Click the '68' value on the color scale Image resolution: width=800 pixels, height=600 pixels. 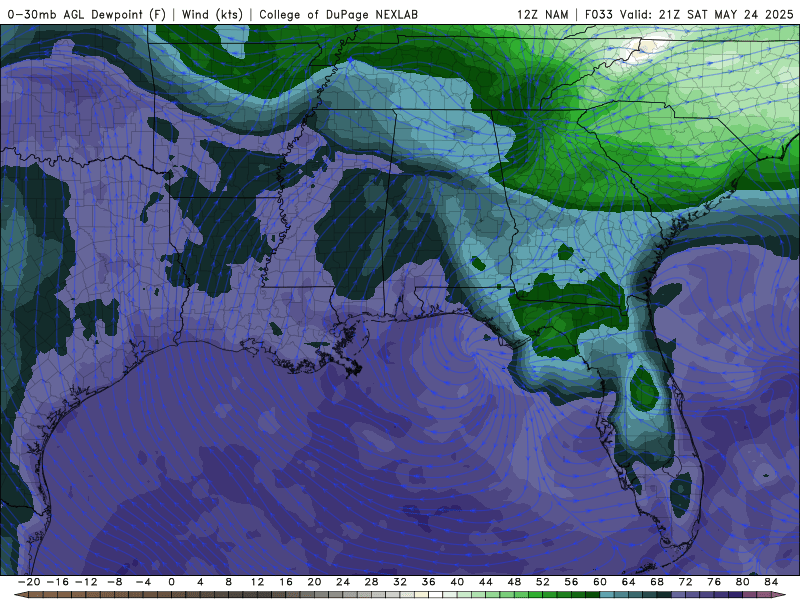[x=657, y=582]
